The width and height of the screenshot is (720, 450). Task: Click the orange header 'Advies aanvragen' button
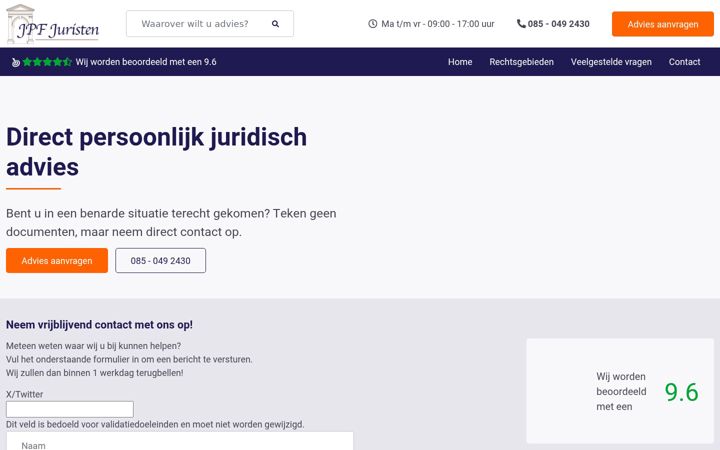[x=663, y=24]
